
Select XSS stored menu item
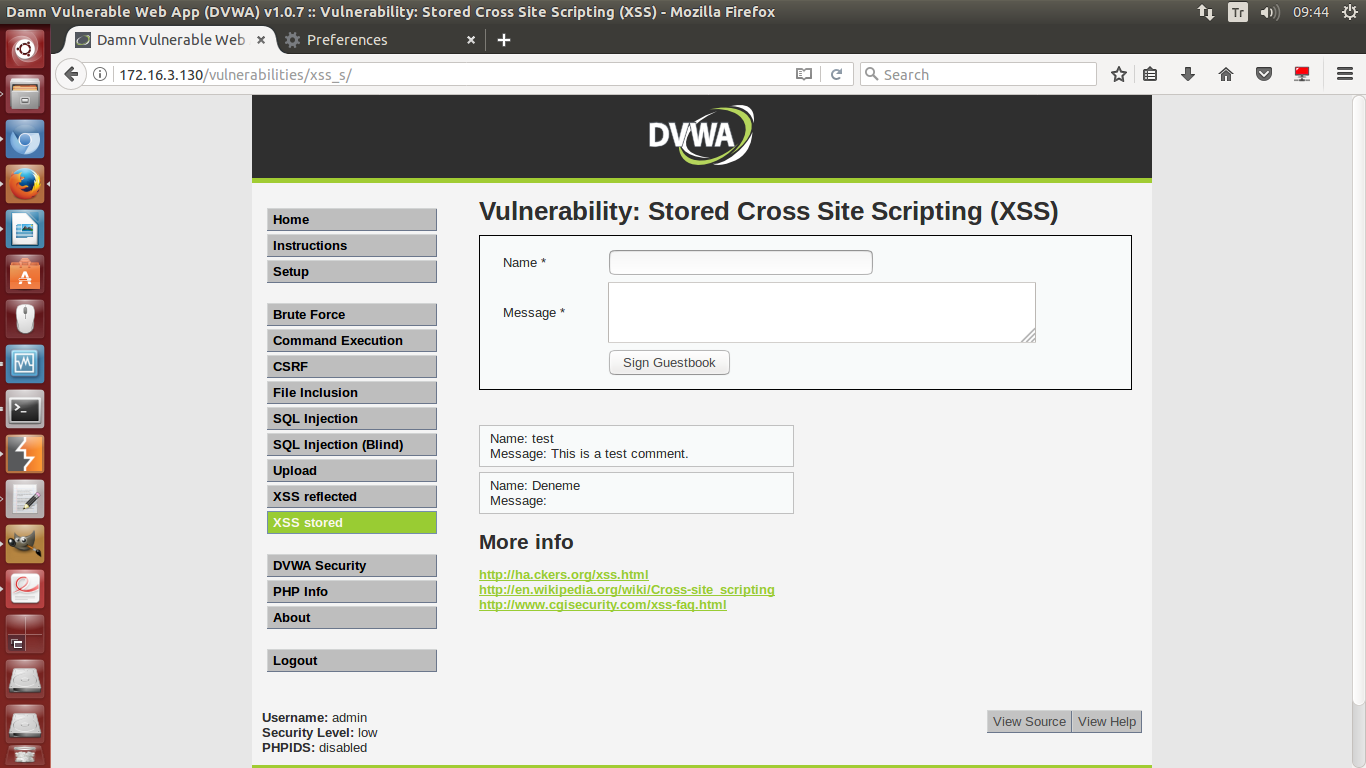[352, 523]
